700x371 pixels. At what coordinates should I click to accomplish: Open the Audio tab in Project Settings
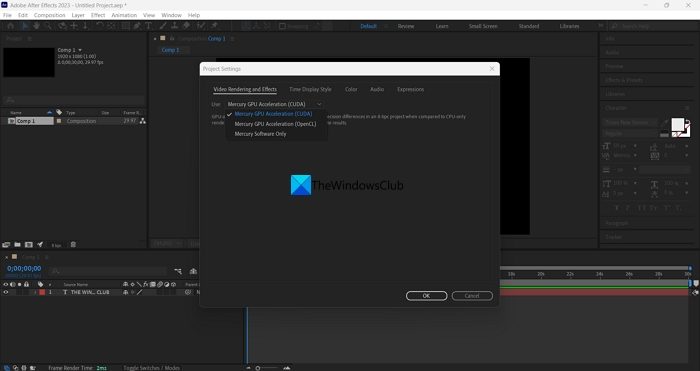377,89
